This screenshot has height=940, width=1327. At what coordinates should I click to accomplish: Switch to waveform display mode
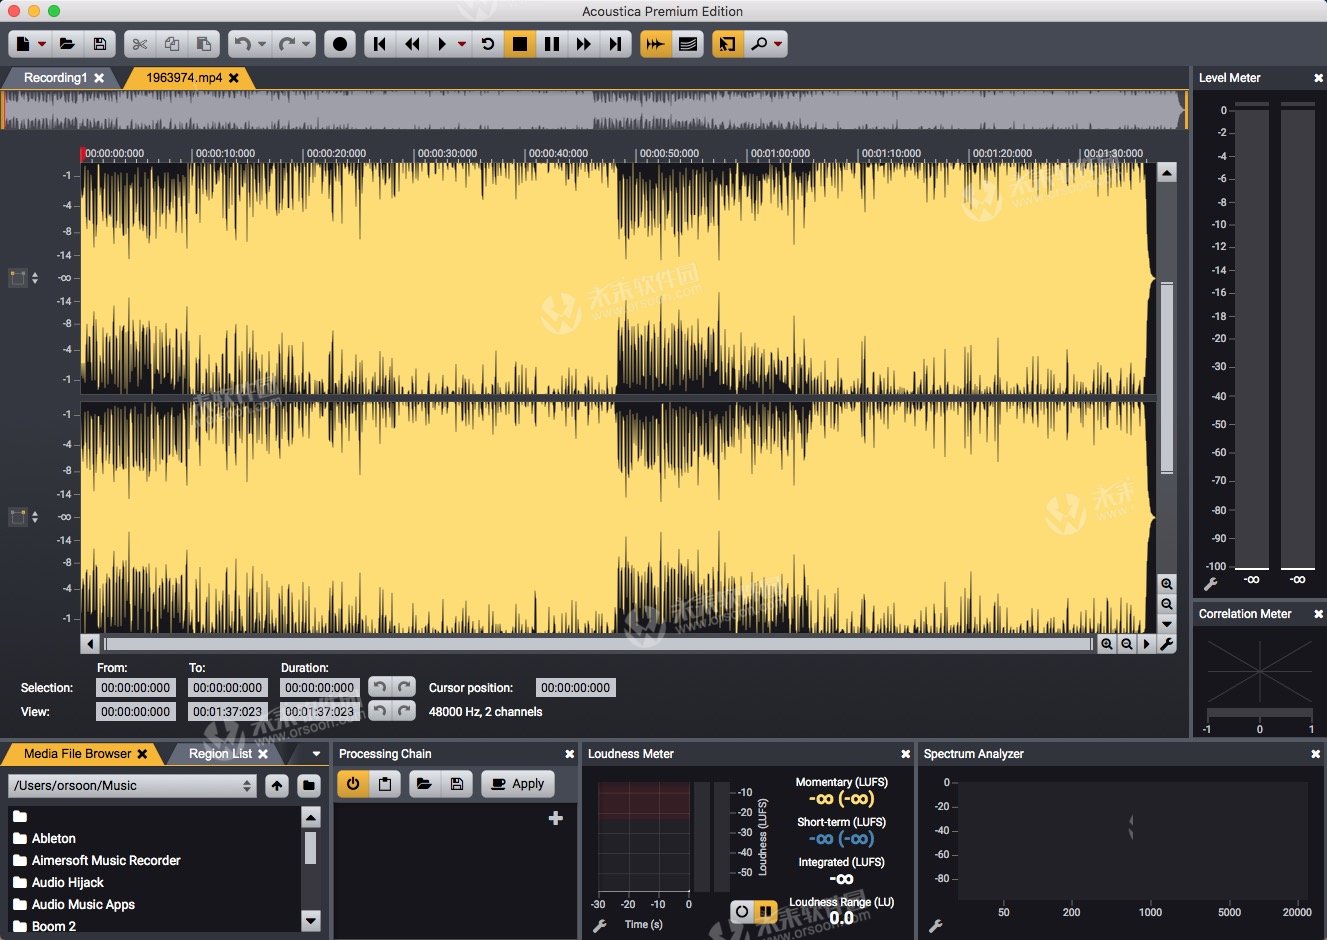pos(656,44)
